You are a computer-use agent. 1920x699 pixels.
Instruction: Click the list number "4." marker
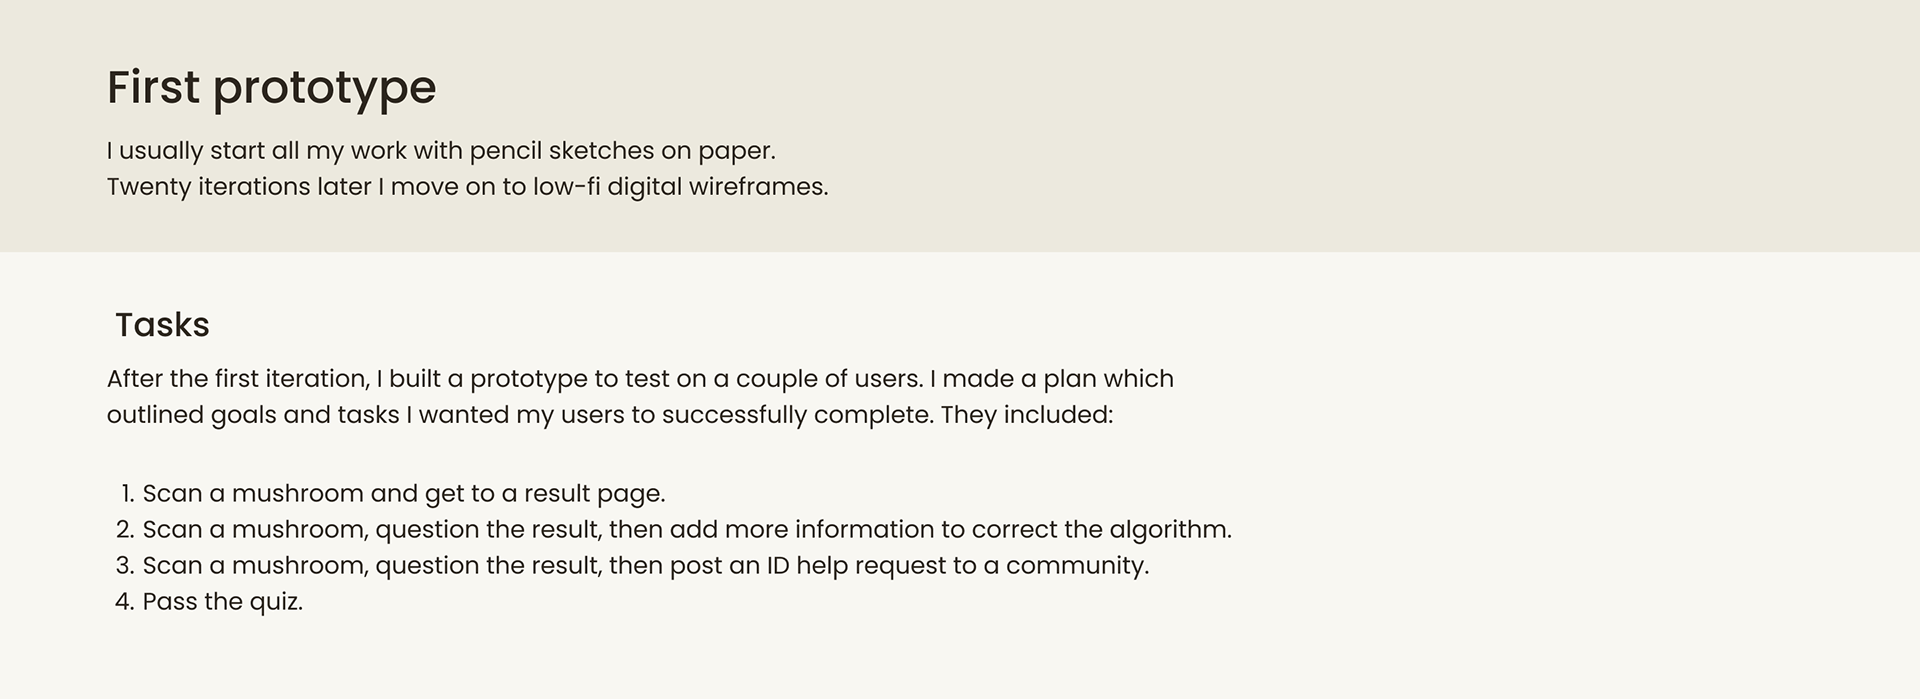(125, 602)
